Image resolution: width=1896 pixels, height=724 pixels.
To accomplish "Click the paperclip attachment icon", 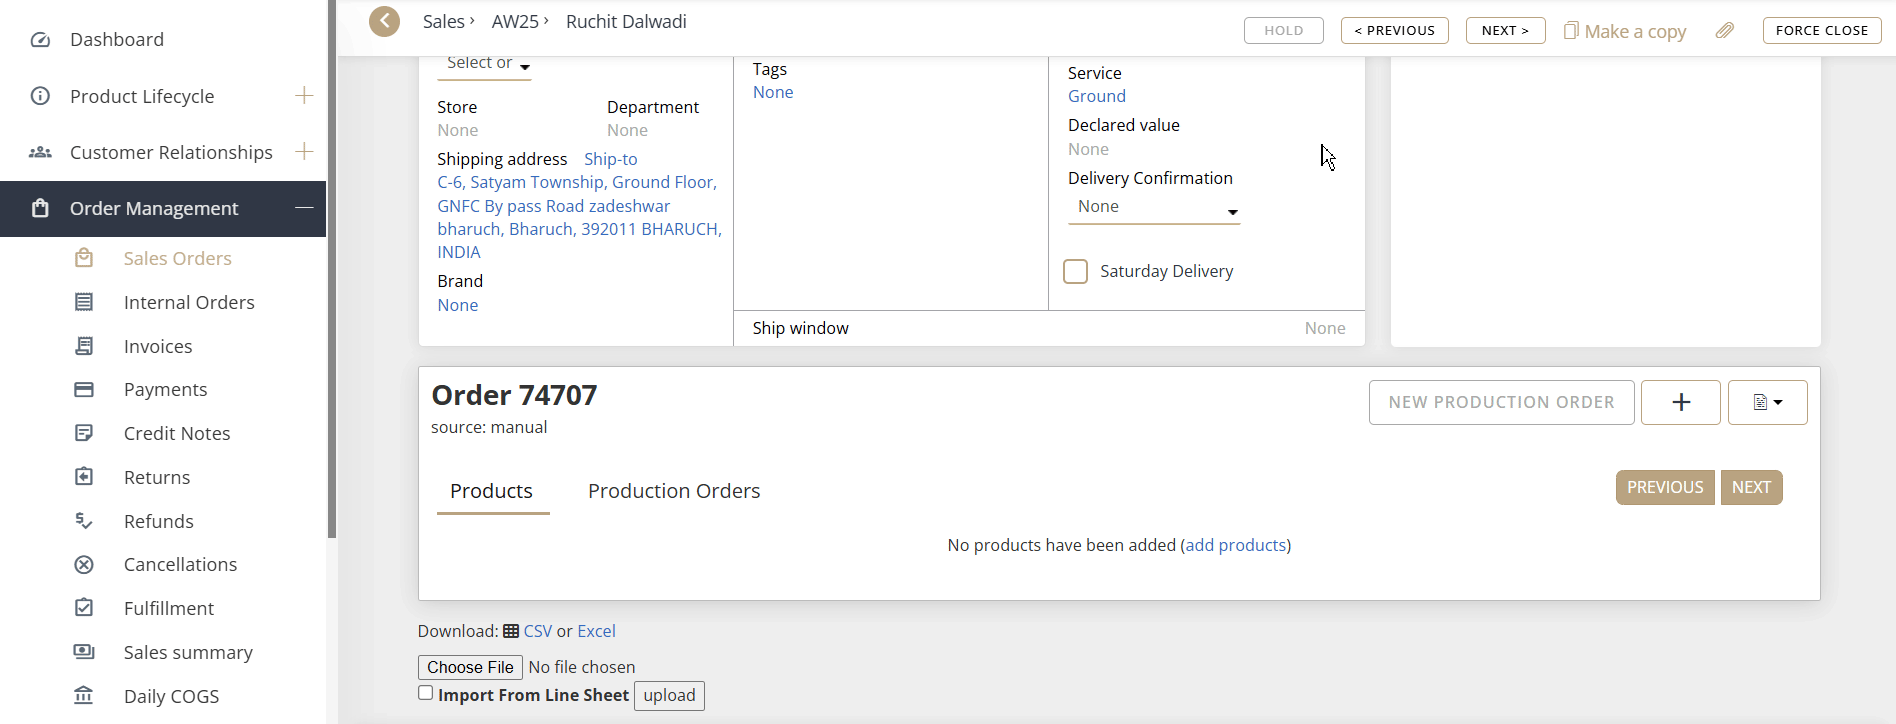I will (x=1724, y=31).
